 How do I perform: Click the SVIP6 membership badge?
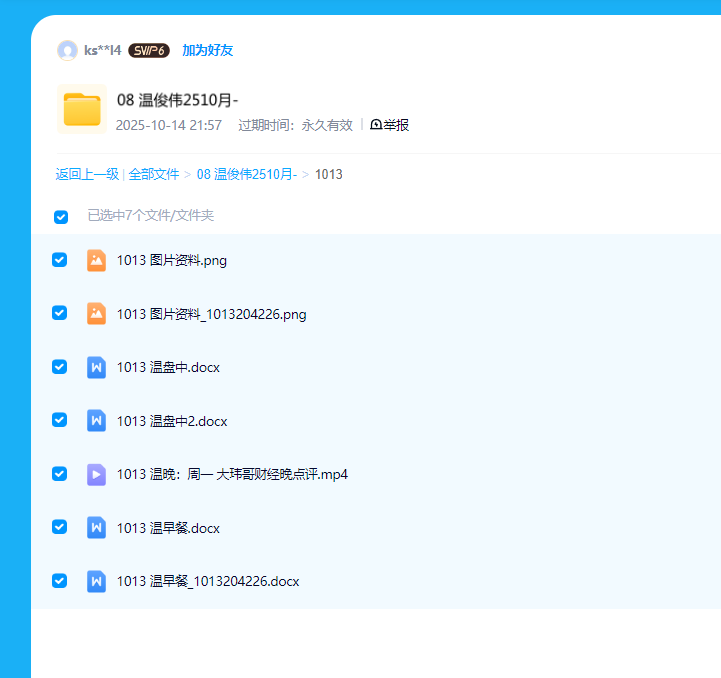(149, 50)
